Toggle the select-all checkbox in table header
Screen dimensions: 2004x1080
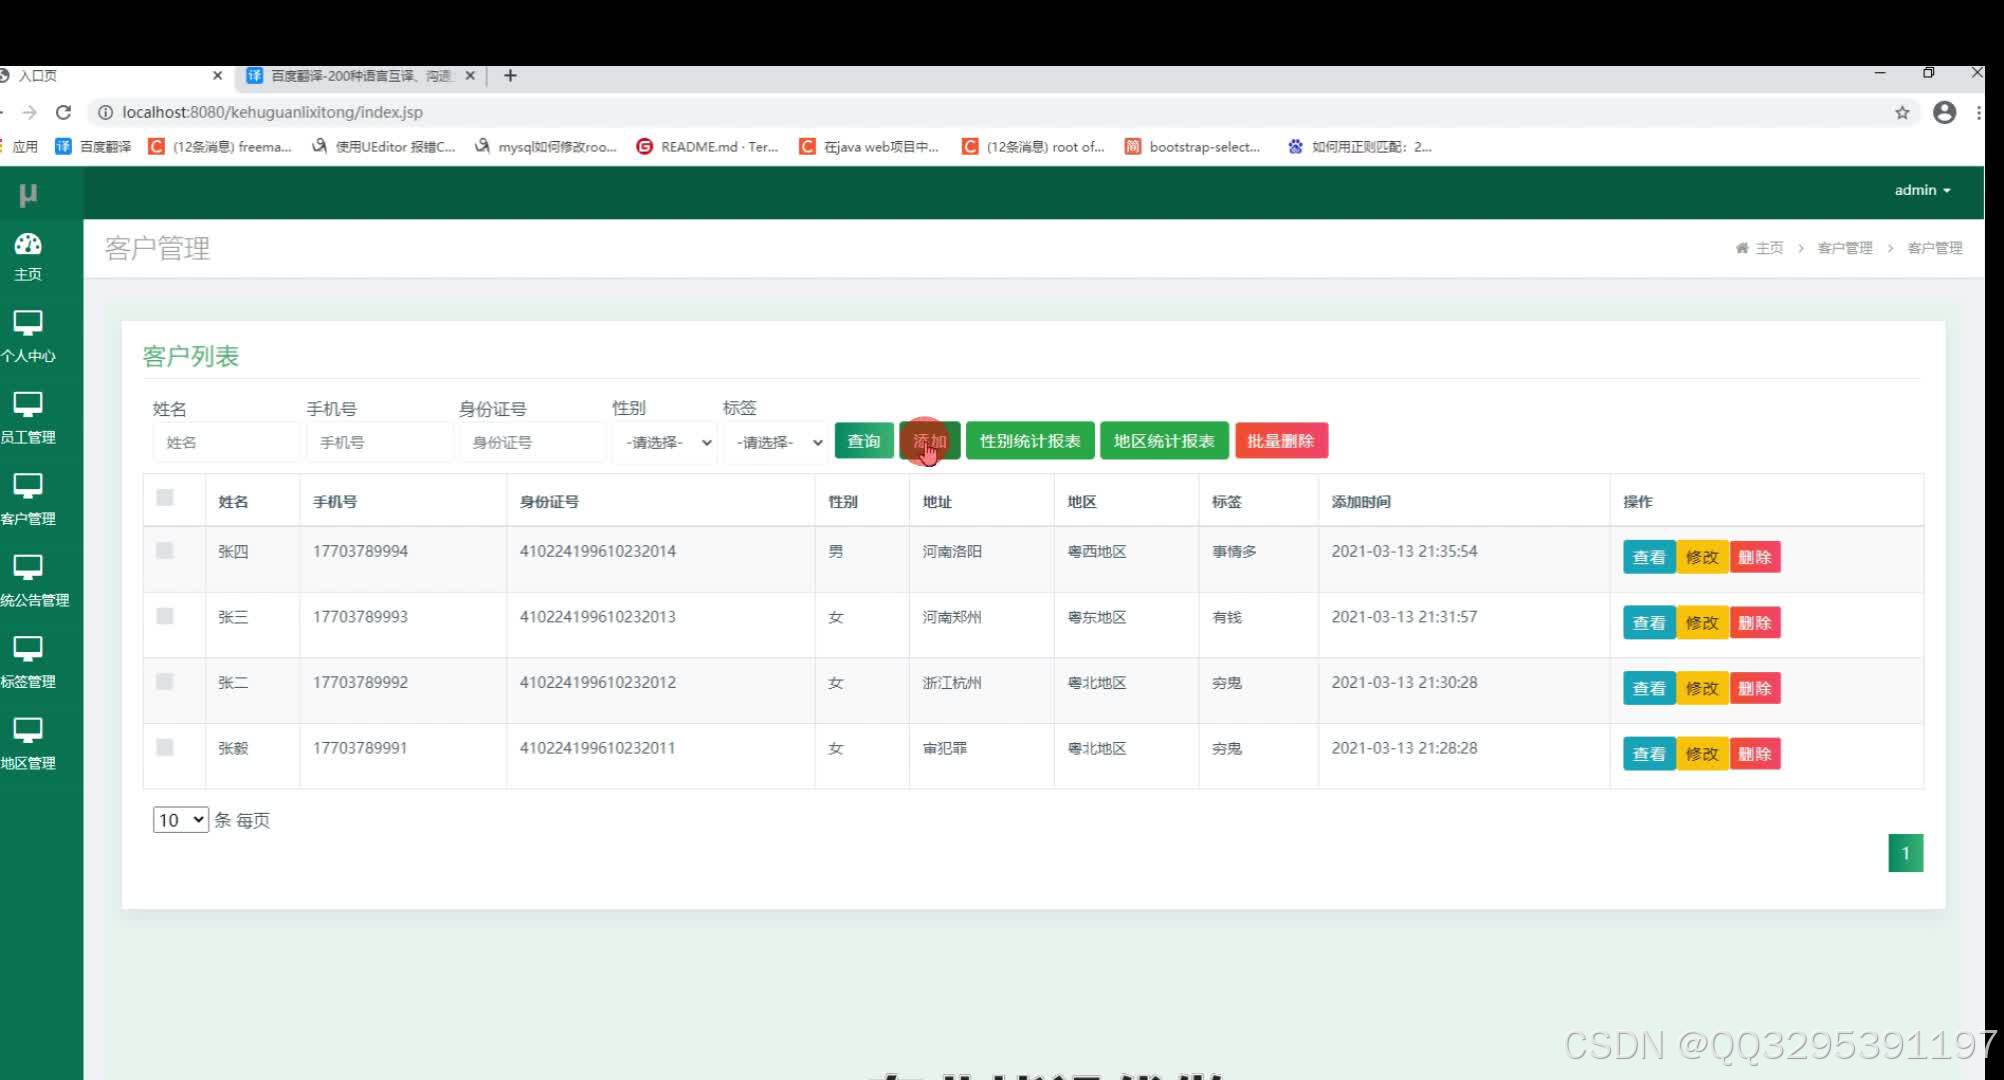pyautogui.click(x=165, y=497)
